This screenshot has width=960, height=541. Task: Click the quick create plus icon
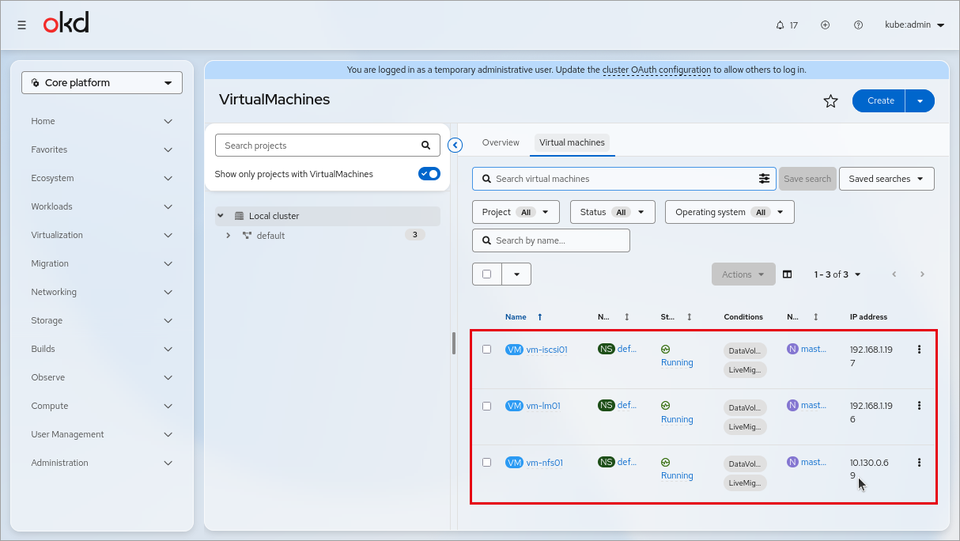[825, 25]
